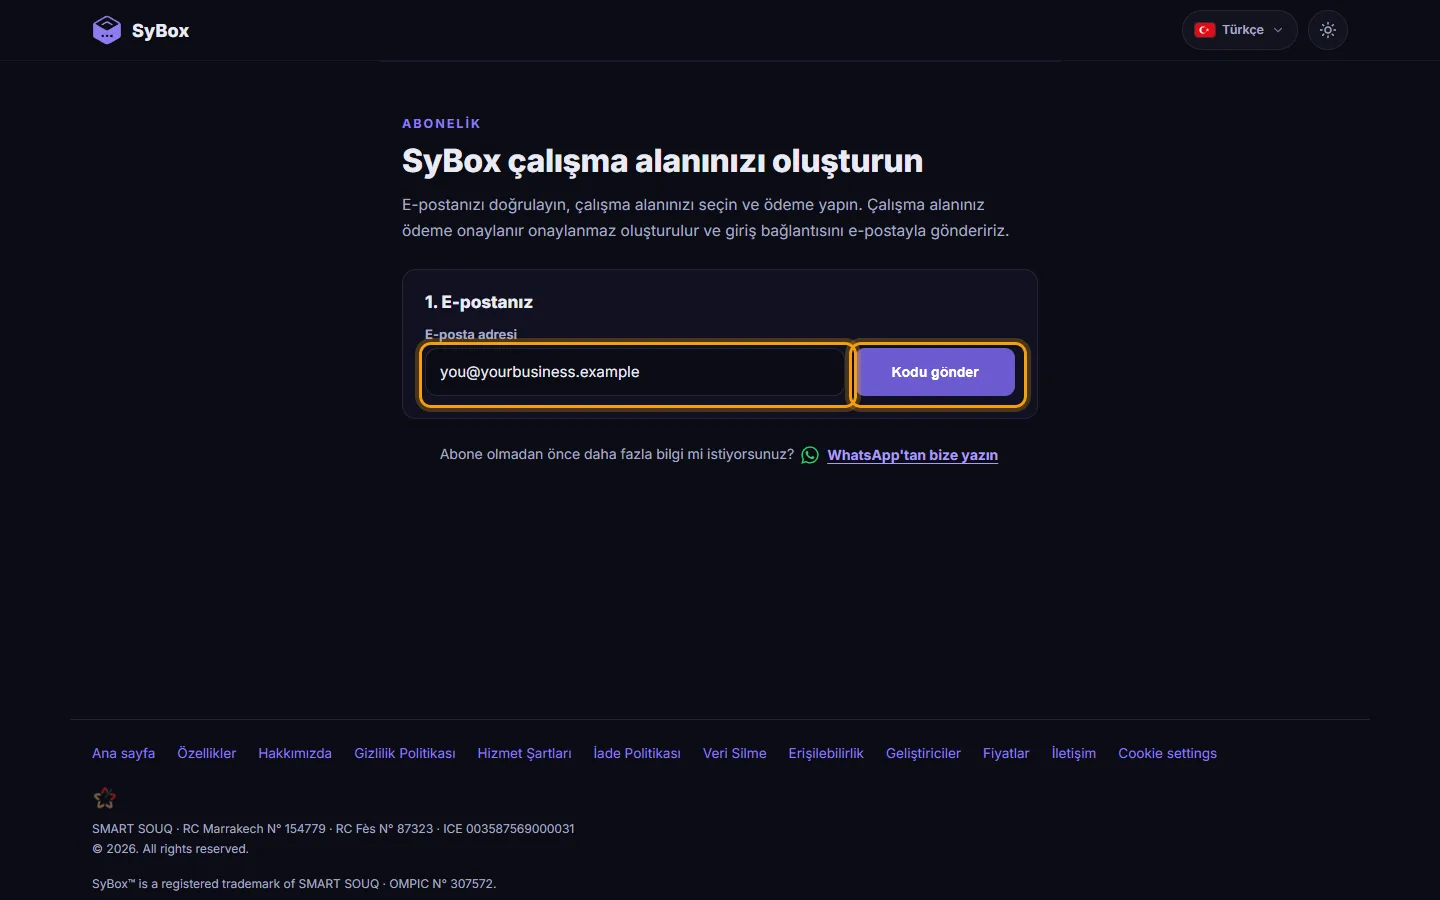Click the "© 2026. All rights reserved." text
This screenshot has height=900, width=1440.
point(171,849)
